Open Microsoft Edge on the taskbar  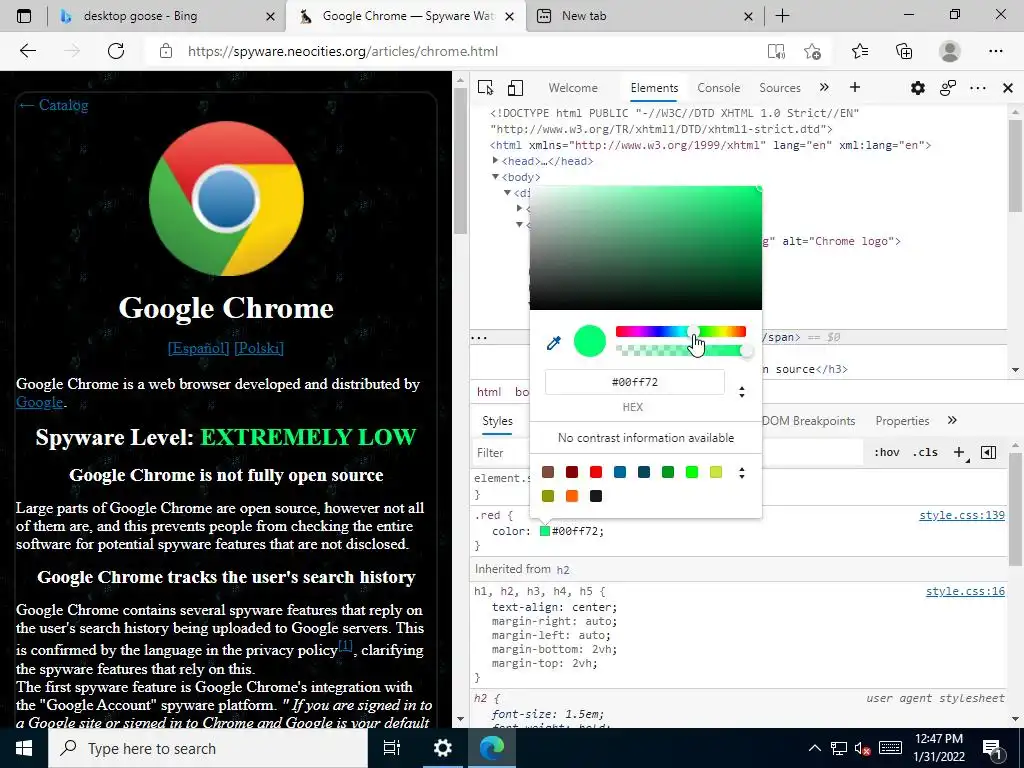[491, 748]
